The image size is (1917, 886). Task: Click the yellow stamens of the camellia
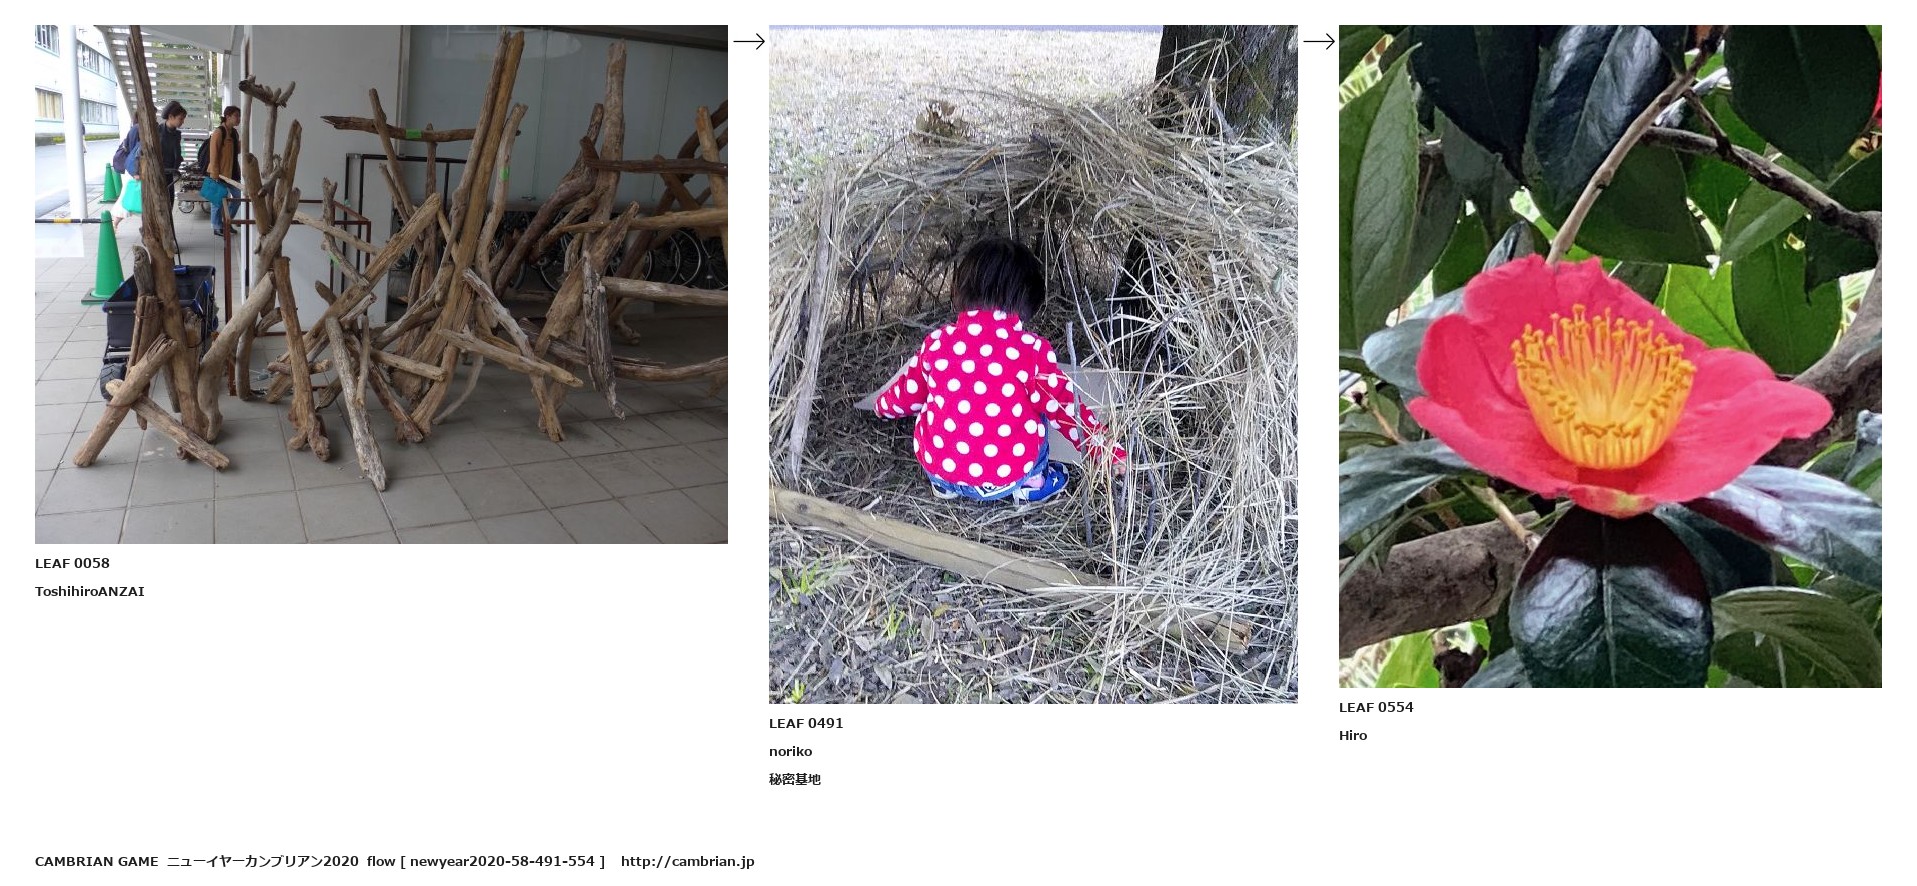[x=1602, y=384]
